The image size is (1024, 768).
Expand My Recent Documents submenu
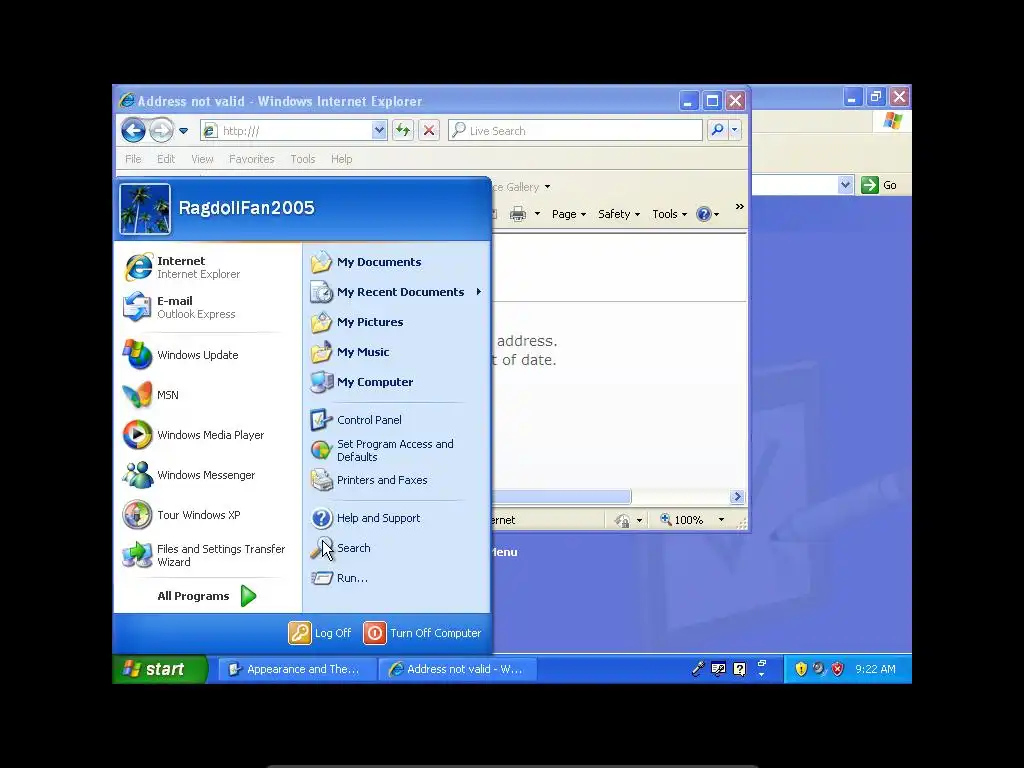click(396, 292)
